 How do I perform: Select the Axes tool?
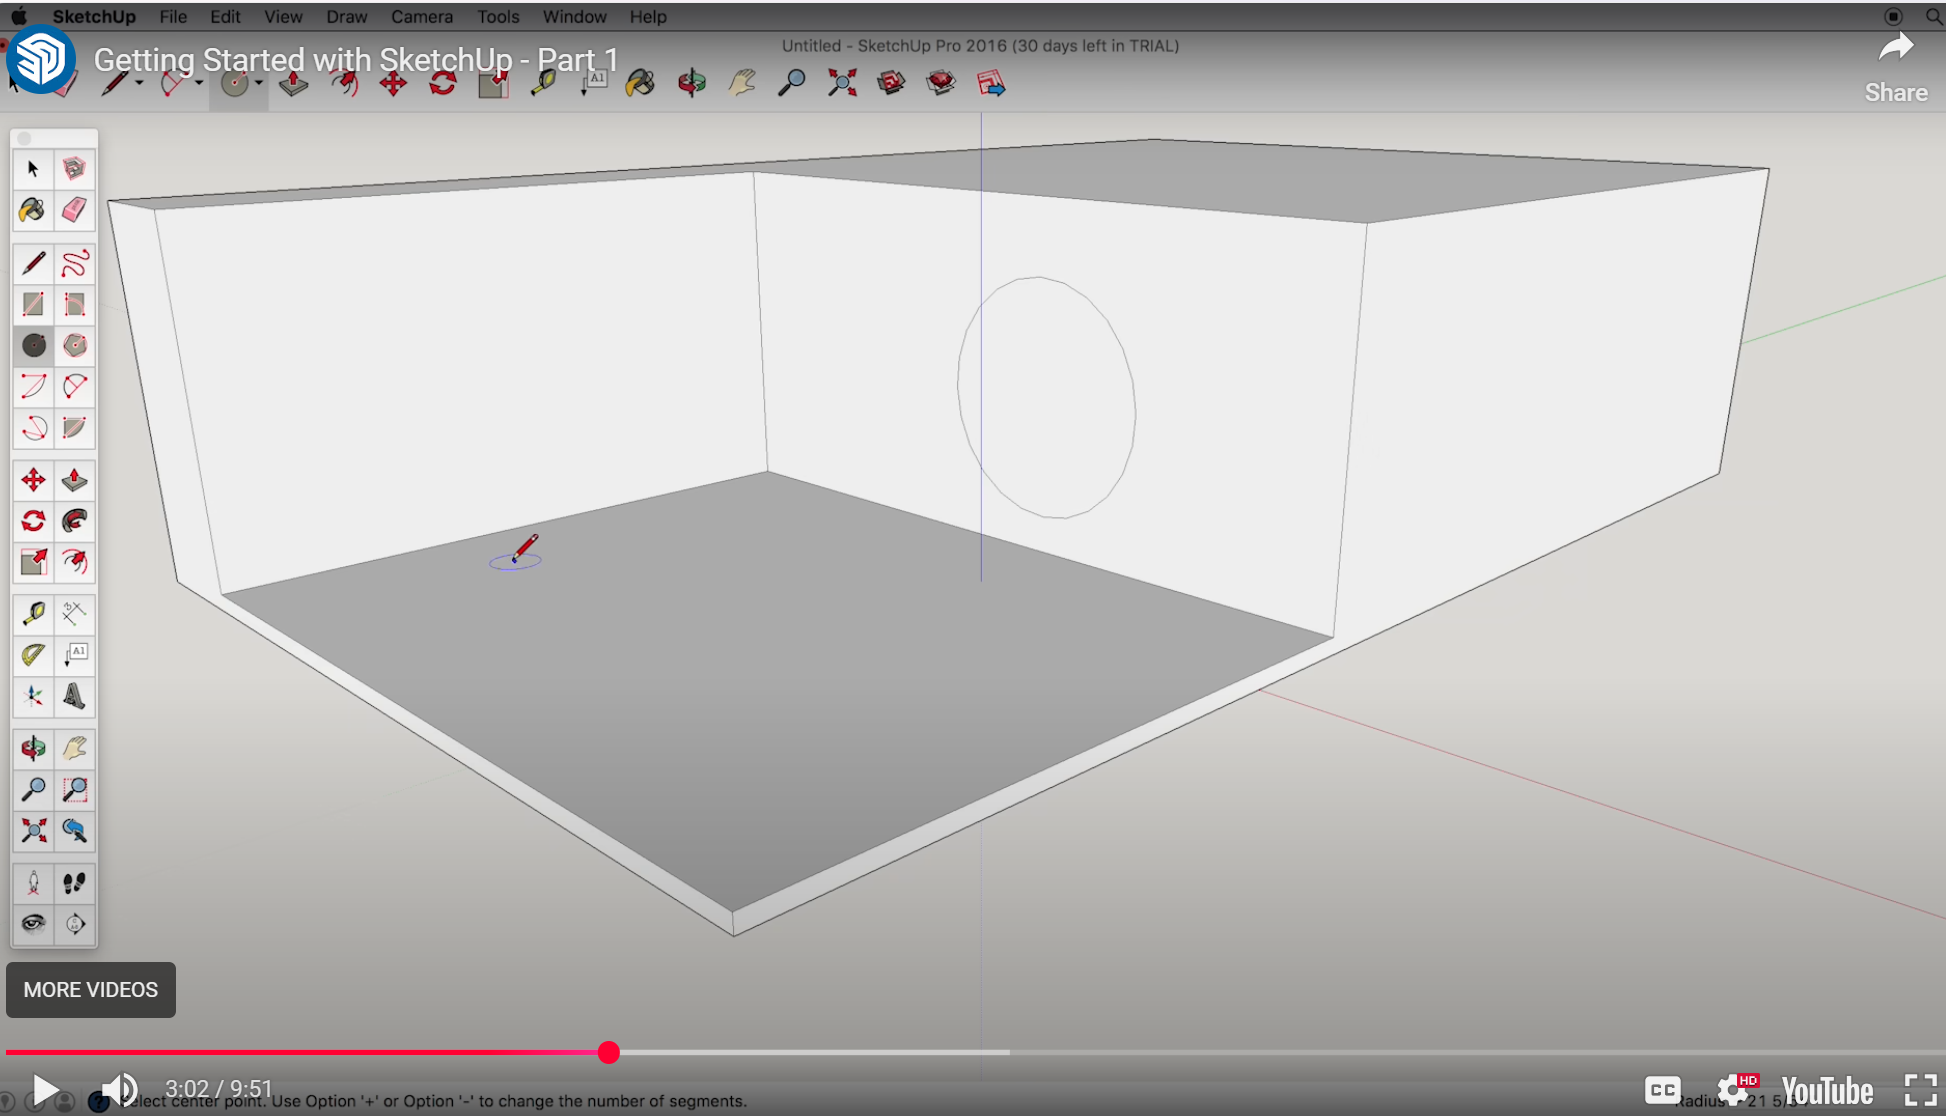(33, 696)
